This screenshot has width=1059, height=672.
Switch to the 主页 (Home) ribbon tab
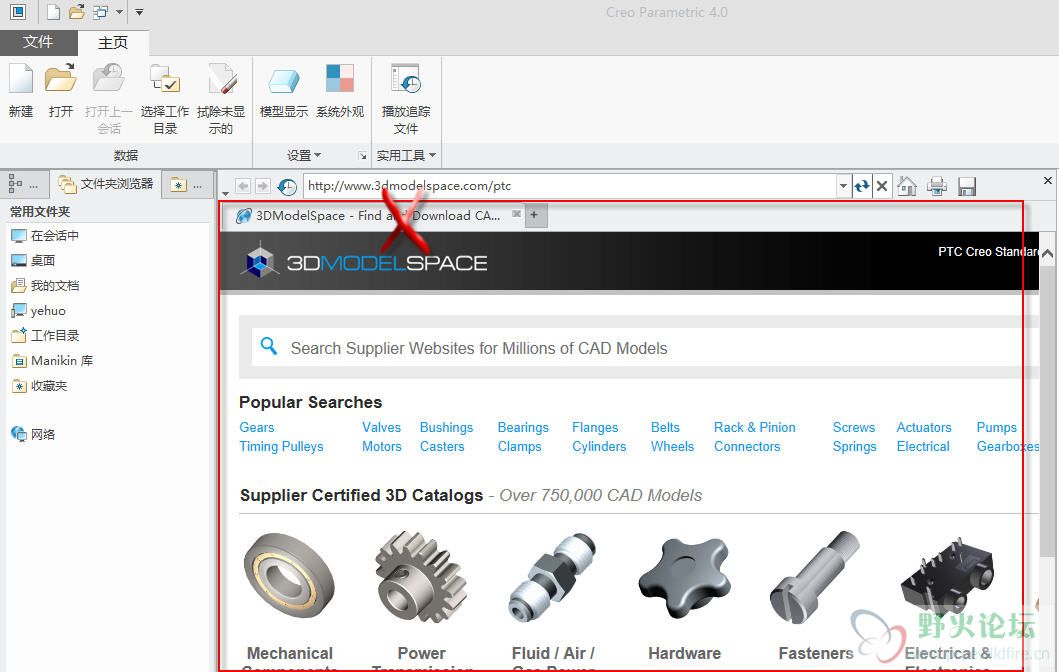pos(113,43)
